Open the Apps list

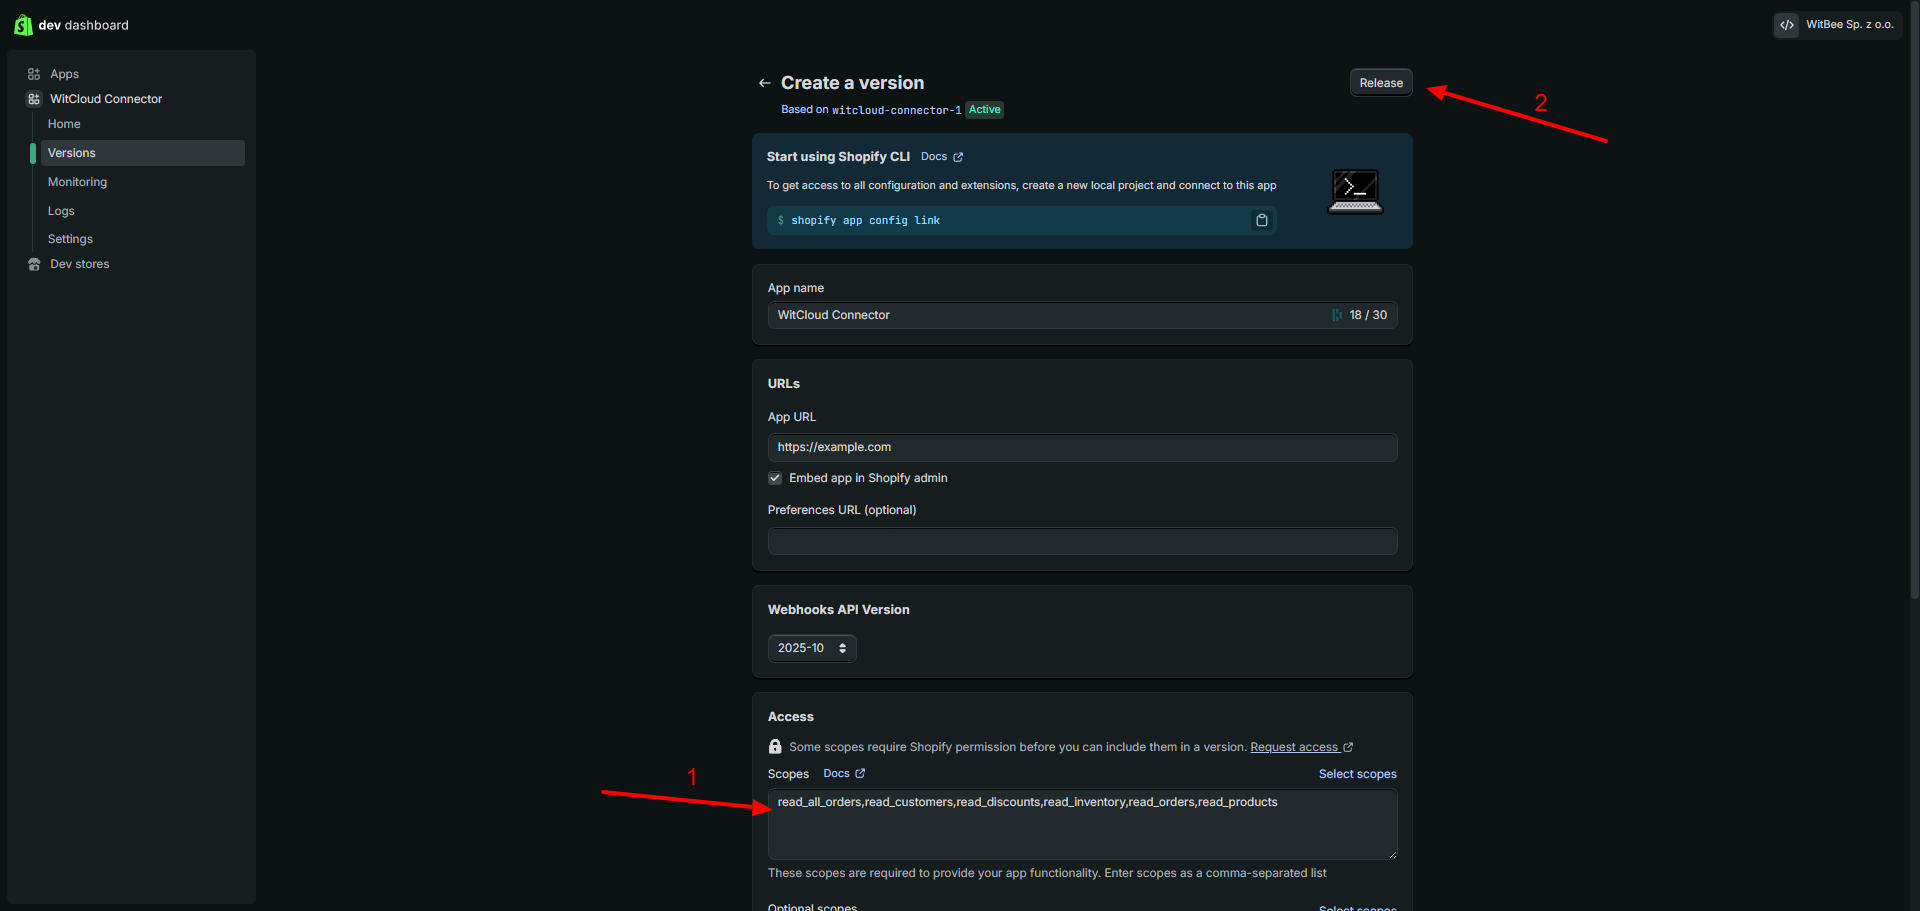click(65, 74)
